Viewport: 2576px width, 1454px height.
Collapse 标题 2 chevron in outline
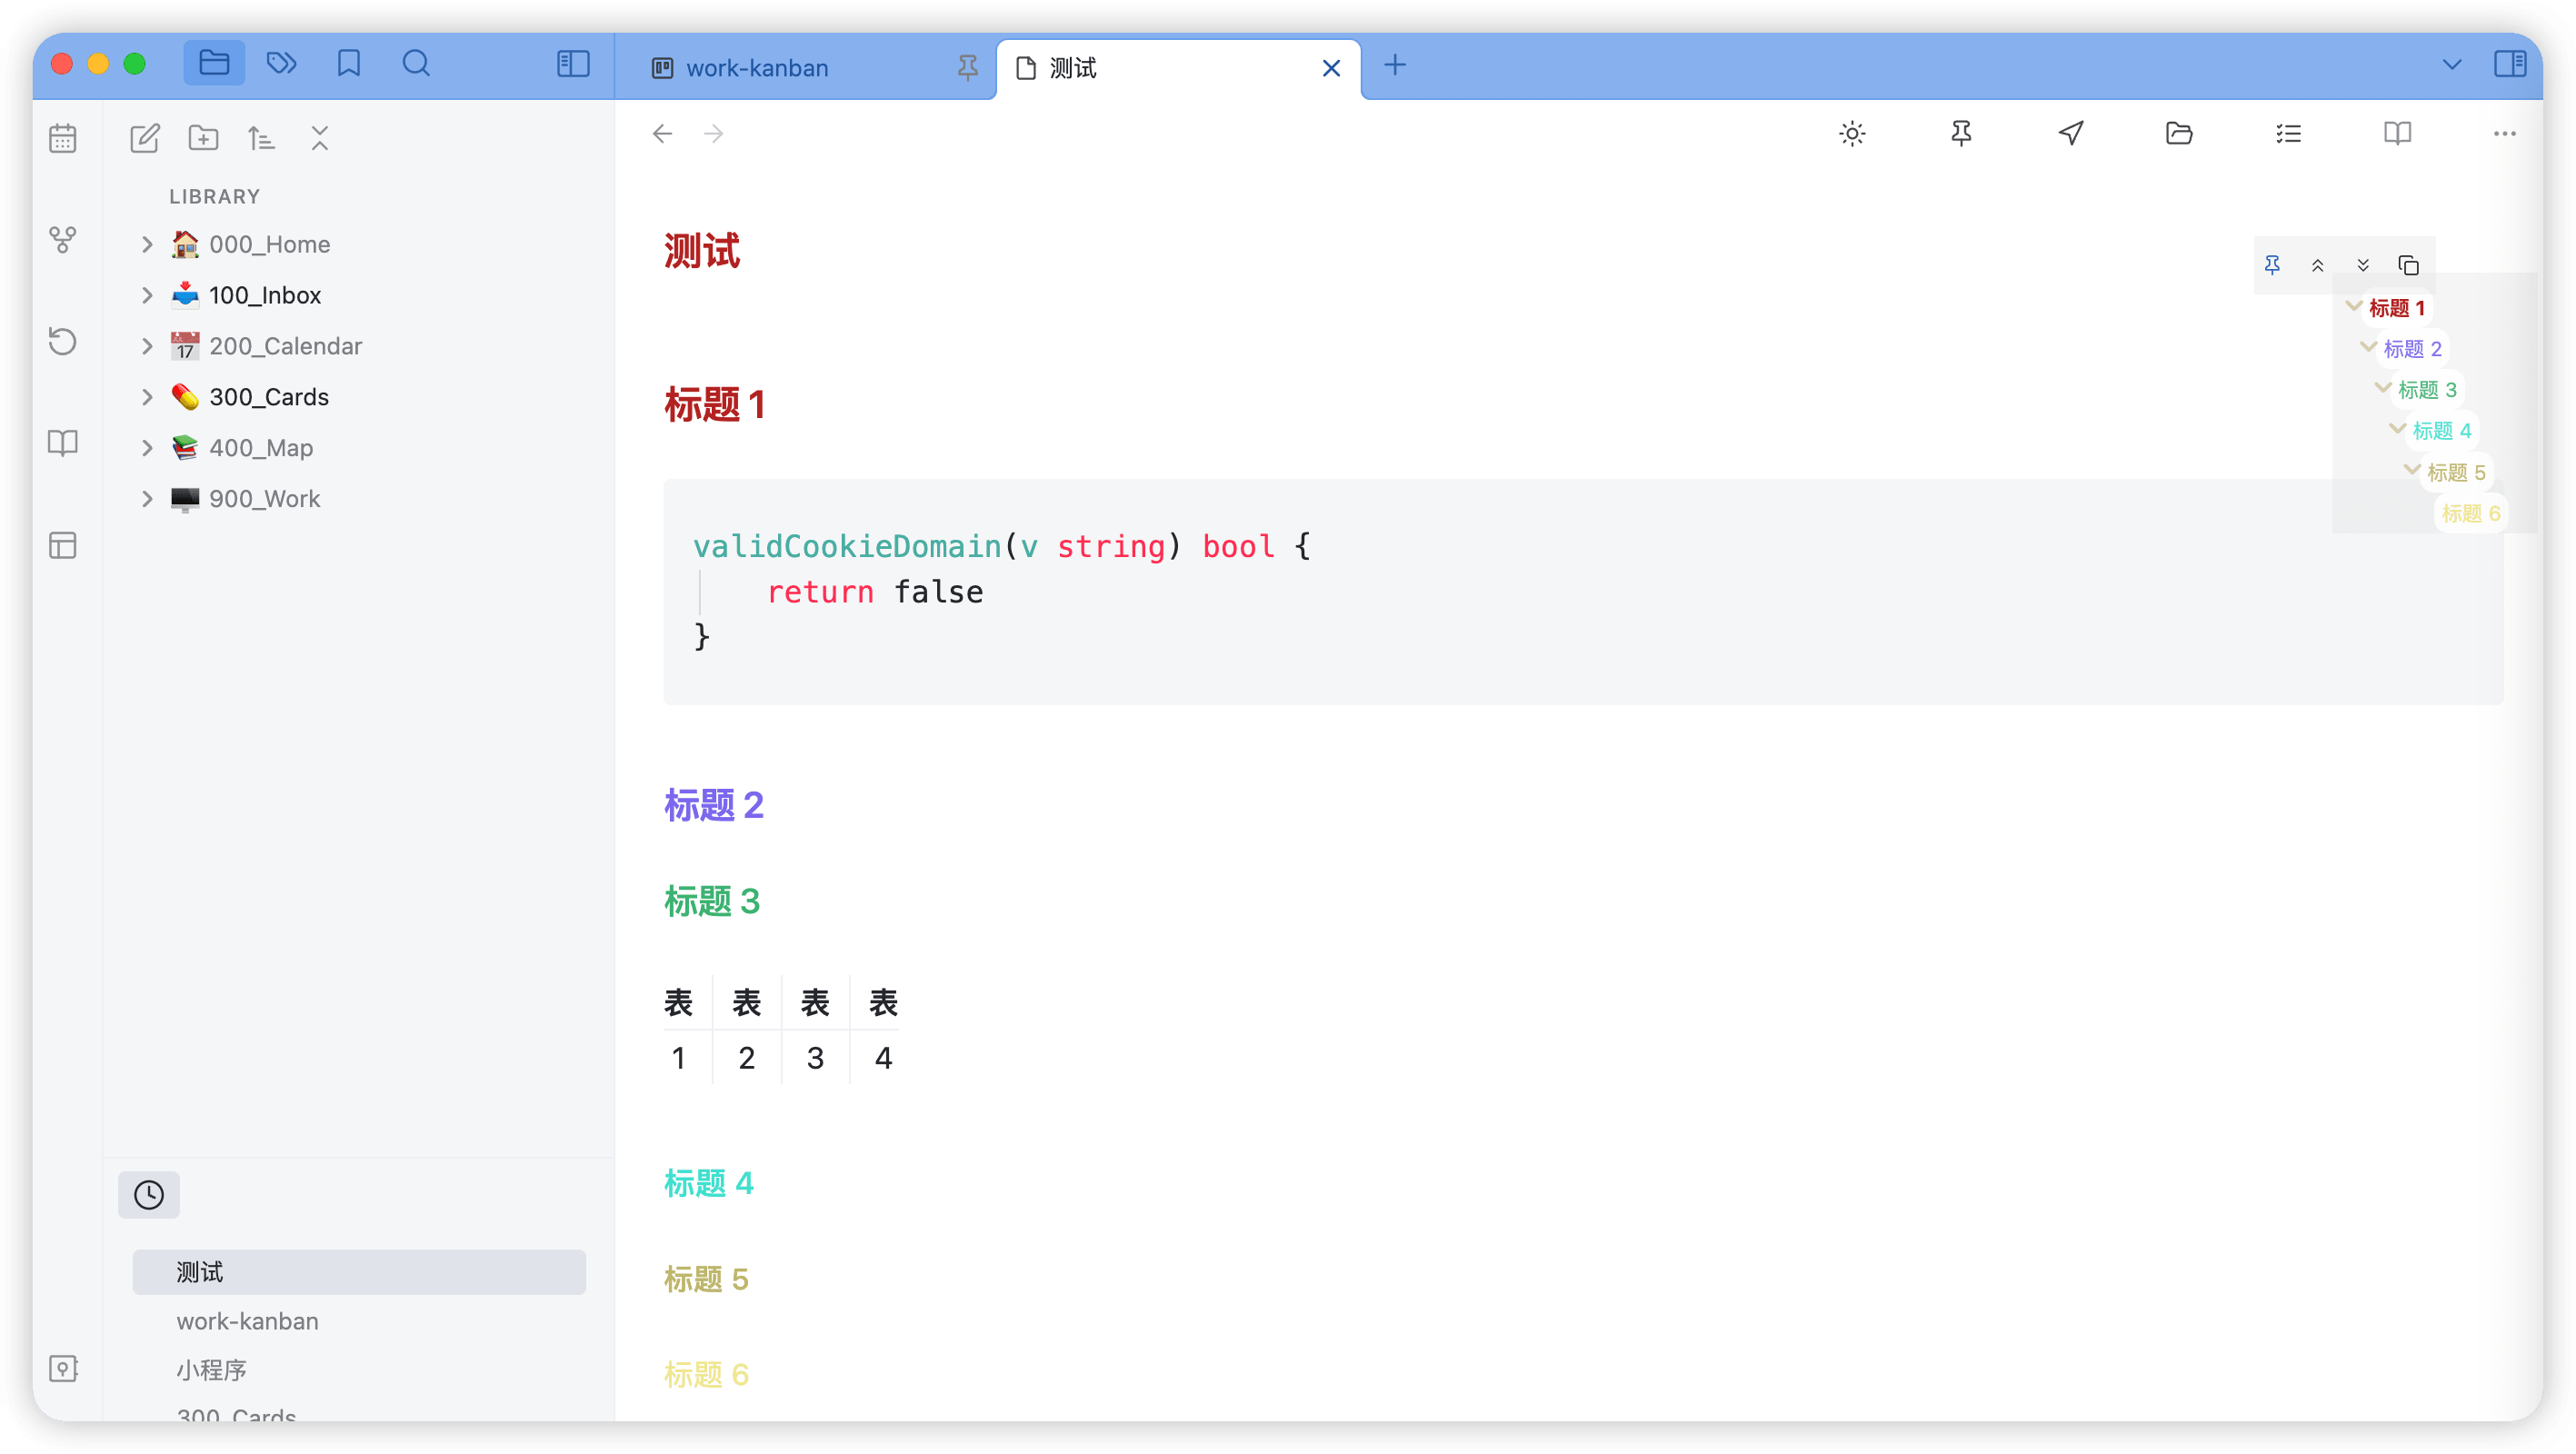pos(2367,347)
